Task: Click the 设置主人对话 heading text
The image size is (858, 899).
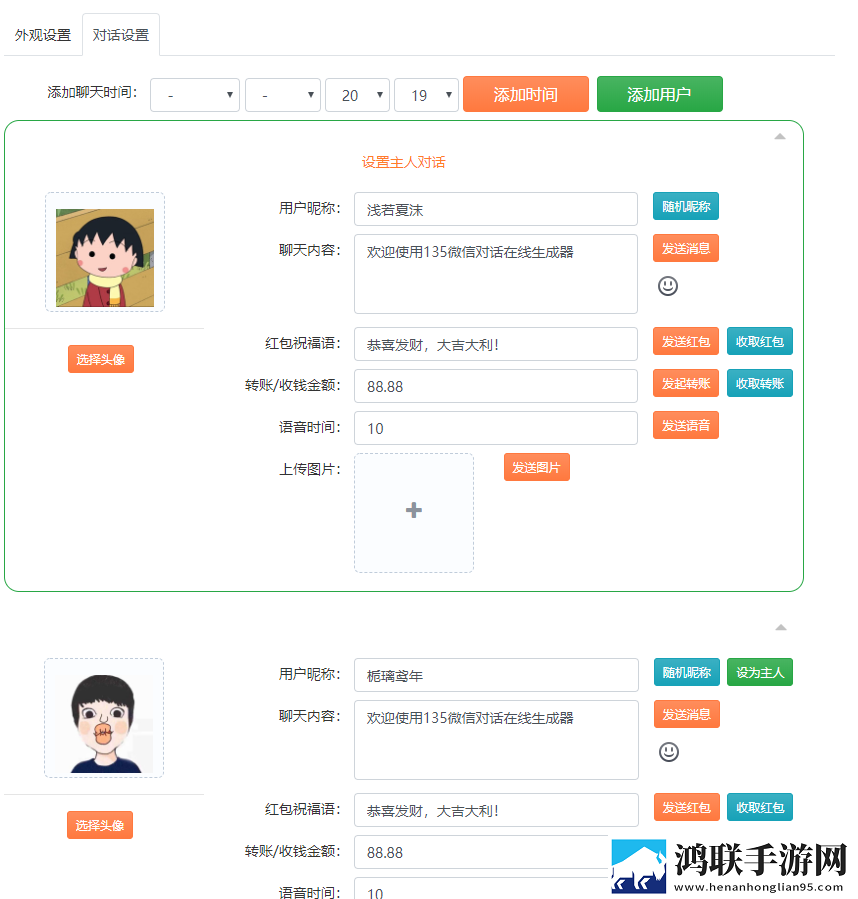Action: [x=403, y=162]
